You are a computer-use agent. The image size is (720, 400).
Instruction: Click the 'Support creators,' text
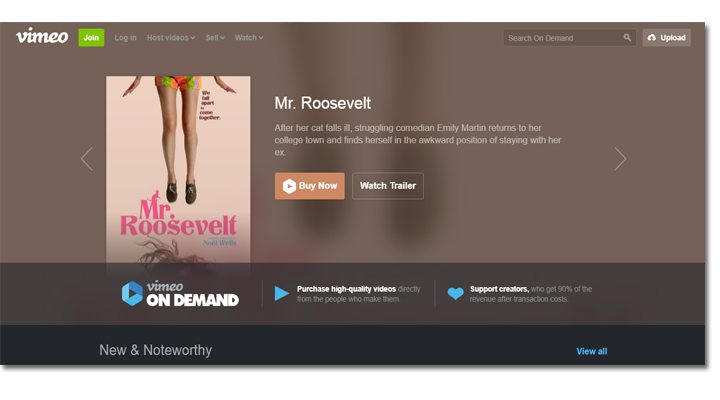tap(499, 289)
